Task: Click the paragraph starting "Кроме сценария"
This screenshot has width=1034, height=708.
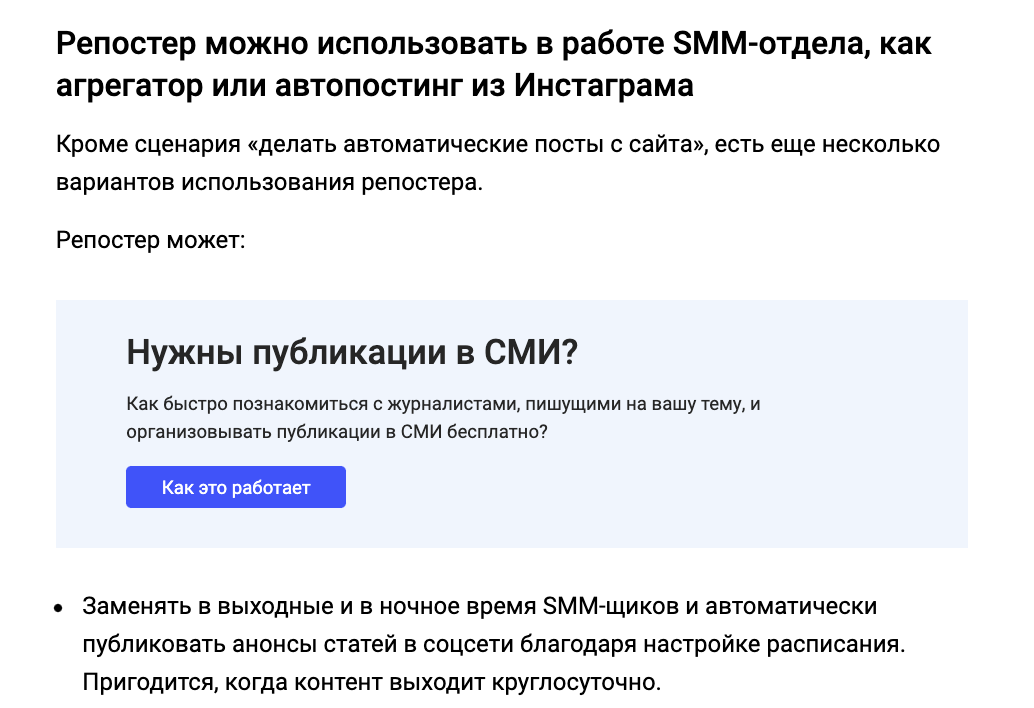Action: coord(498,163)
